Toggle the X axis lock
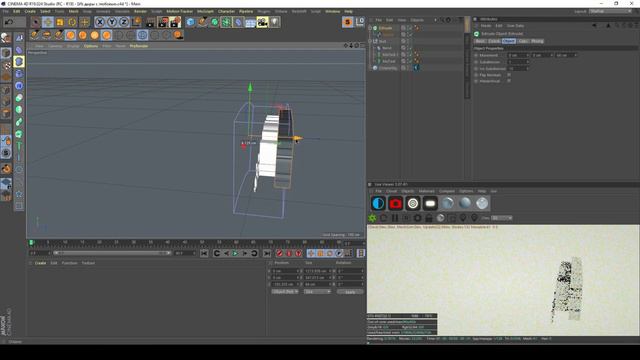640x360 pixels. coord(100,22)
